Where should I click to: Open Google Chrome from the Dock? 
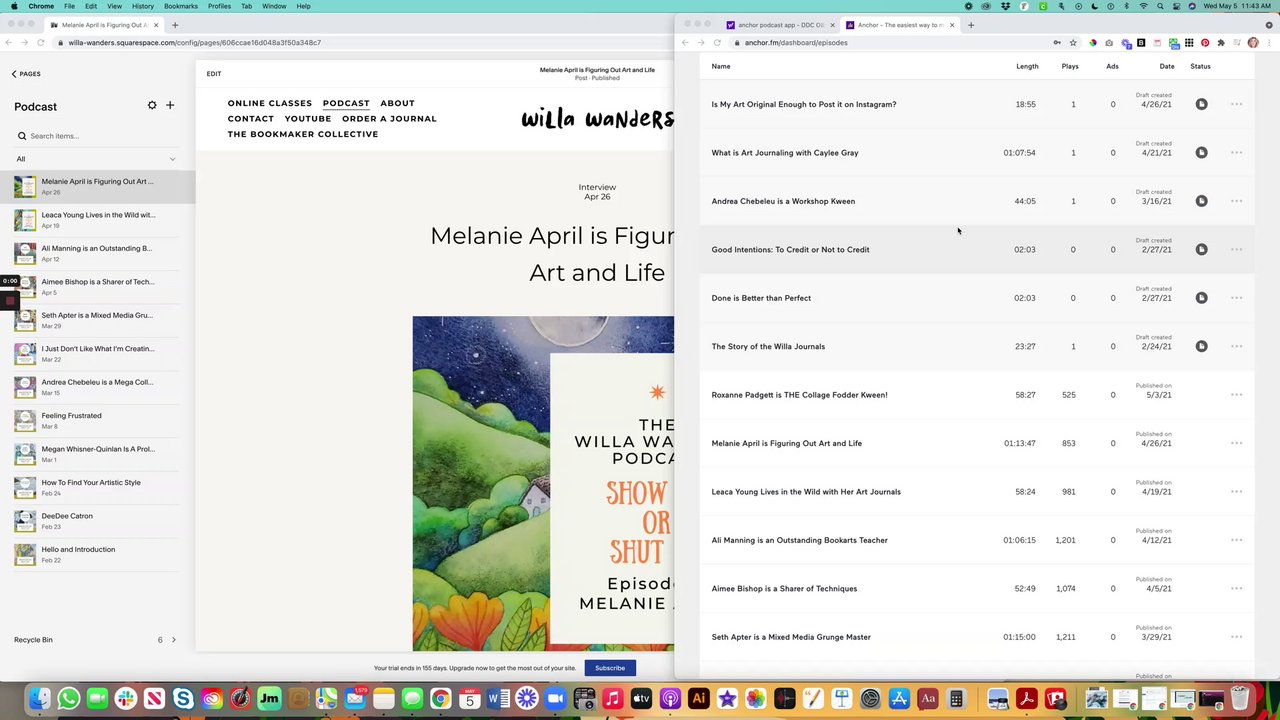tap(441, 699)
